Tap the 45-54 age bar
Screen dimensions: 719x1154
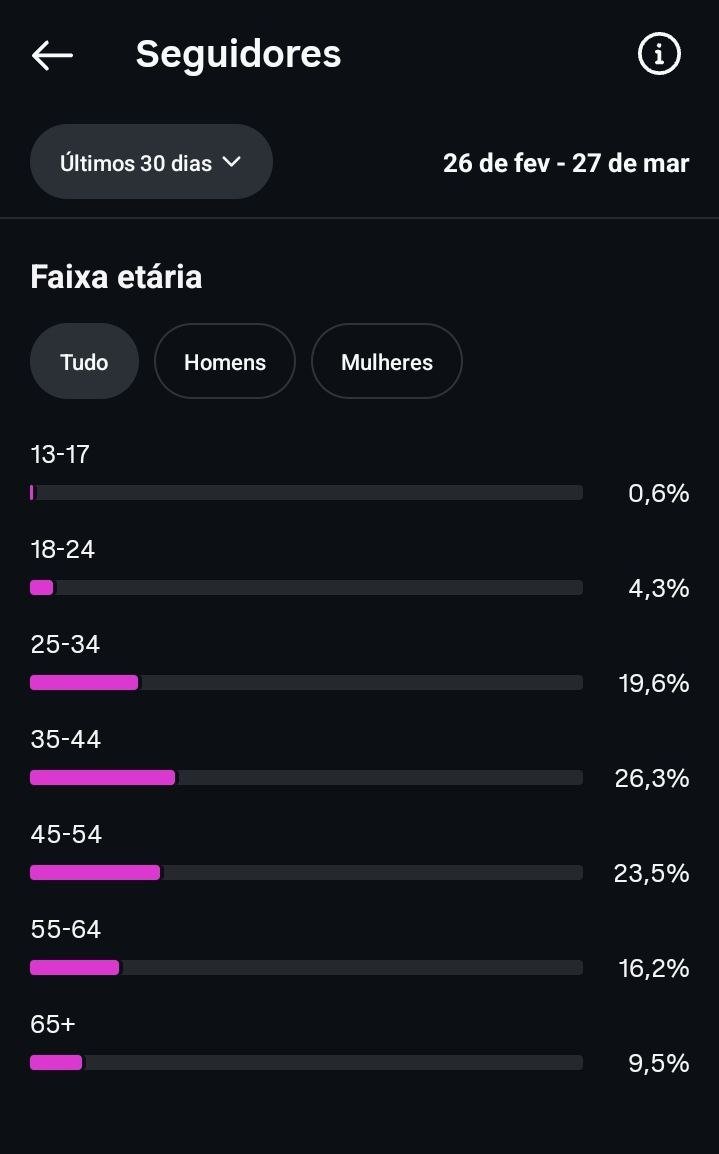(306, 873)
